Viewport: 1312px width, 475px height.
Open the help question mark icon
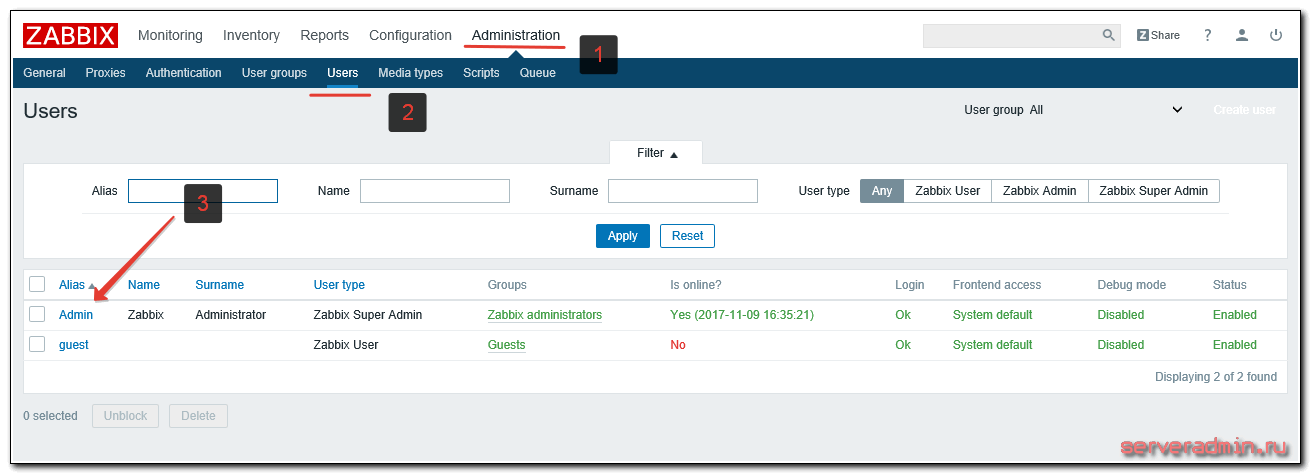point(1207,35)
